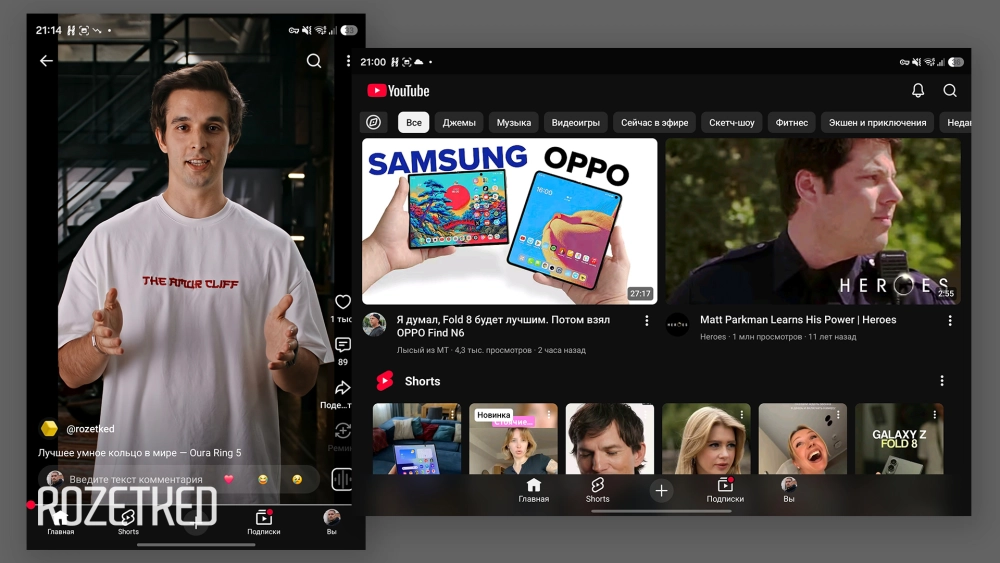Image resolution: width=1000 pixels, height=563 pixels.
Task: Open 'Shorts' tab in the YouTube home window
Action: pyautogui.click(x=598, y=490)
